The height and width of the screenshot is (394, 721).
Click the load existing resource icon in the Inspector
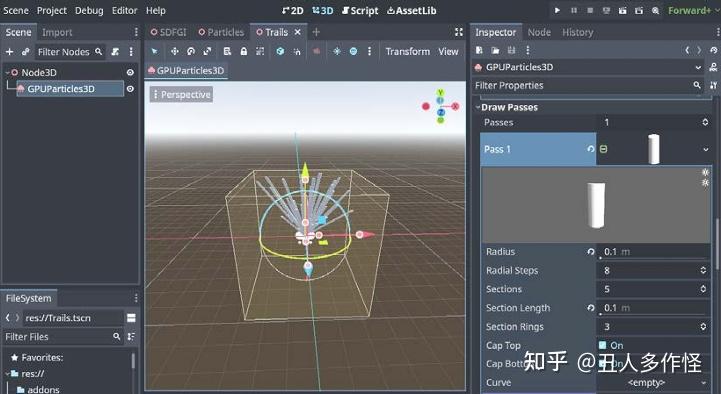[x=495, y=50]
